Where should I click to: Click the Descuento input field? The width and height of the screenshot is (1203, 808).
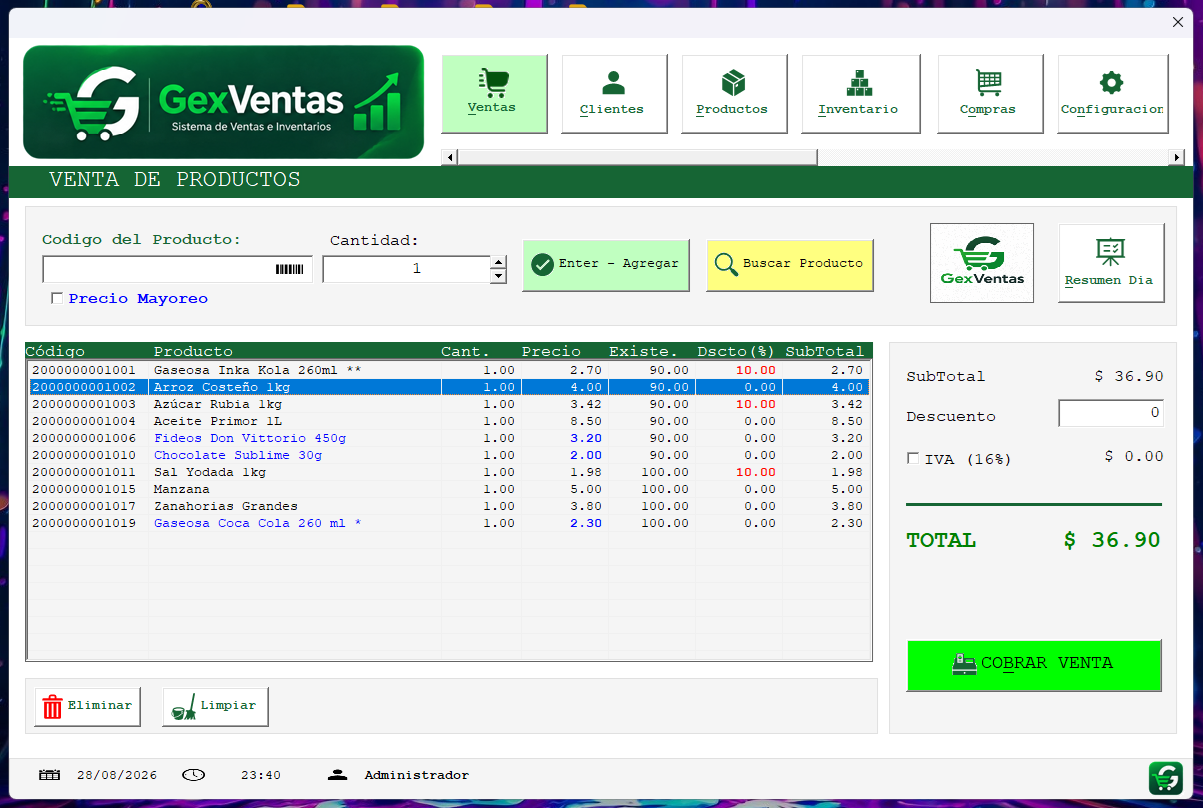(1111, 413)
